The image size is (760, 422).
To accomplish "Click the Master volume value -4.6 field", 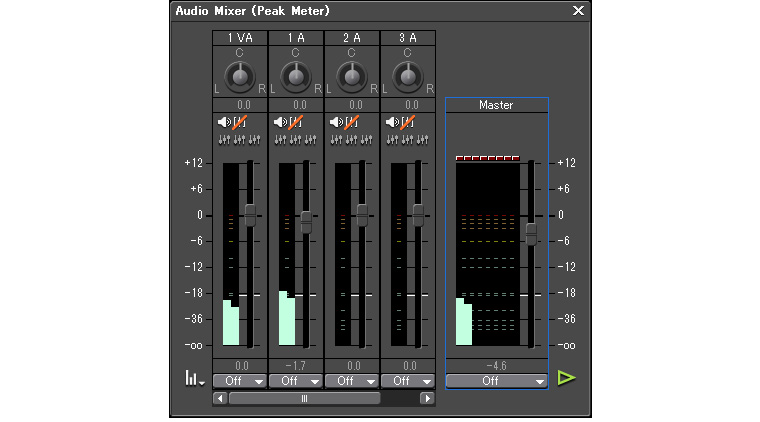I will (497, 366).
